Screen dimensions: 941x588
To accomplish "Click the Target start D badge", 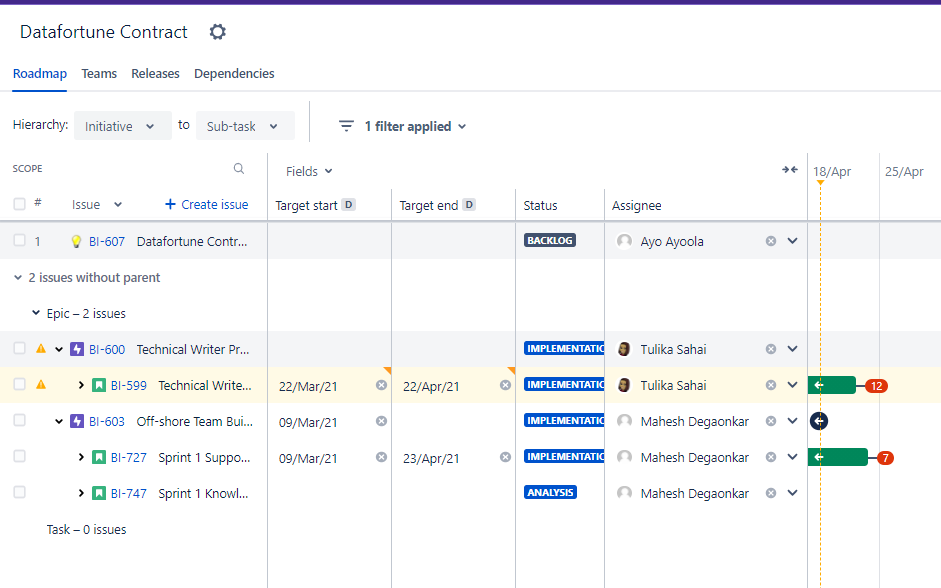I will (349, 205).
